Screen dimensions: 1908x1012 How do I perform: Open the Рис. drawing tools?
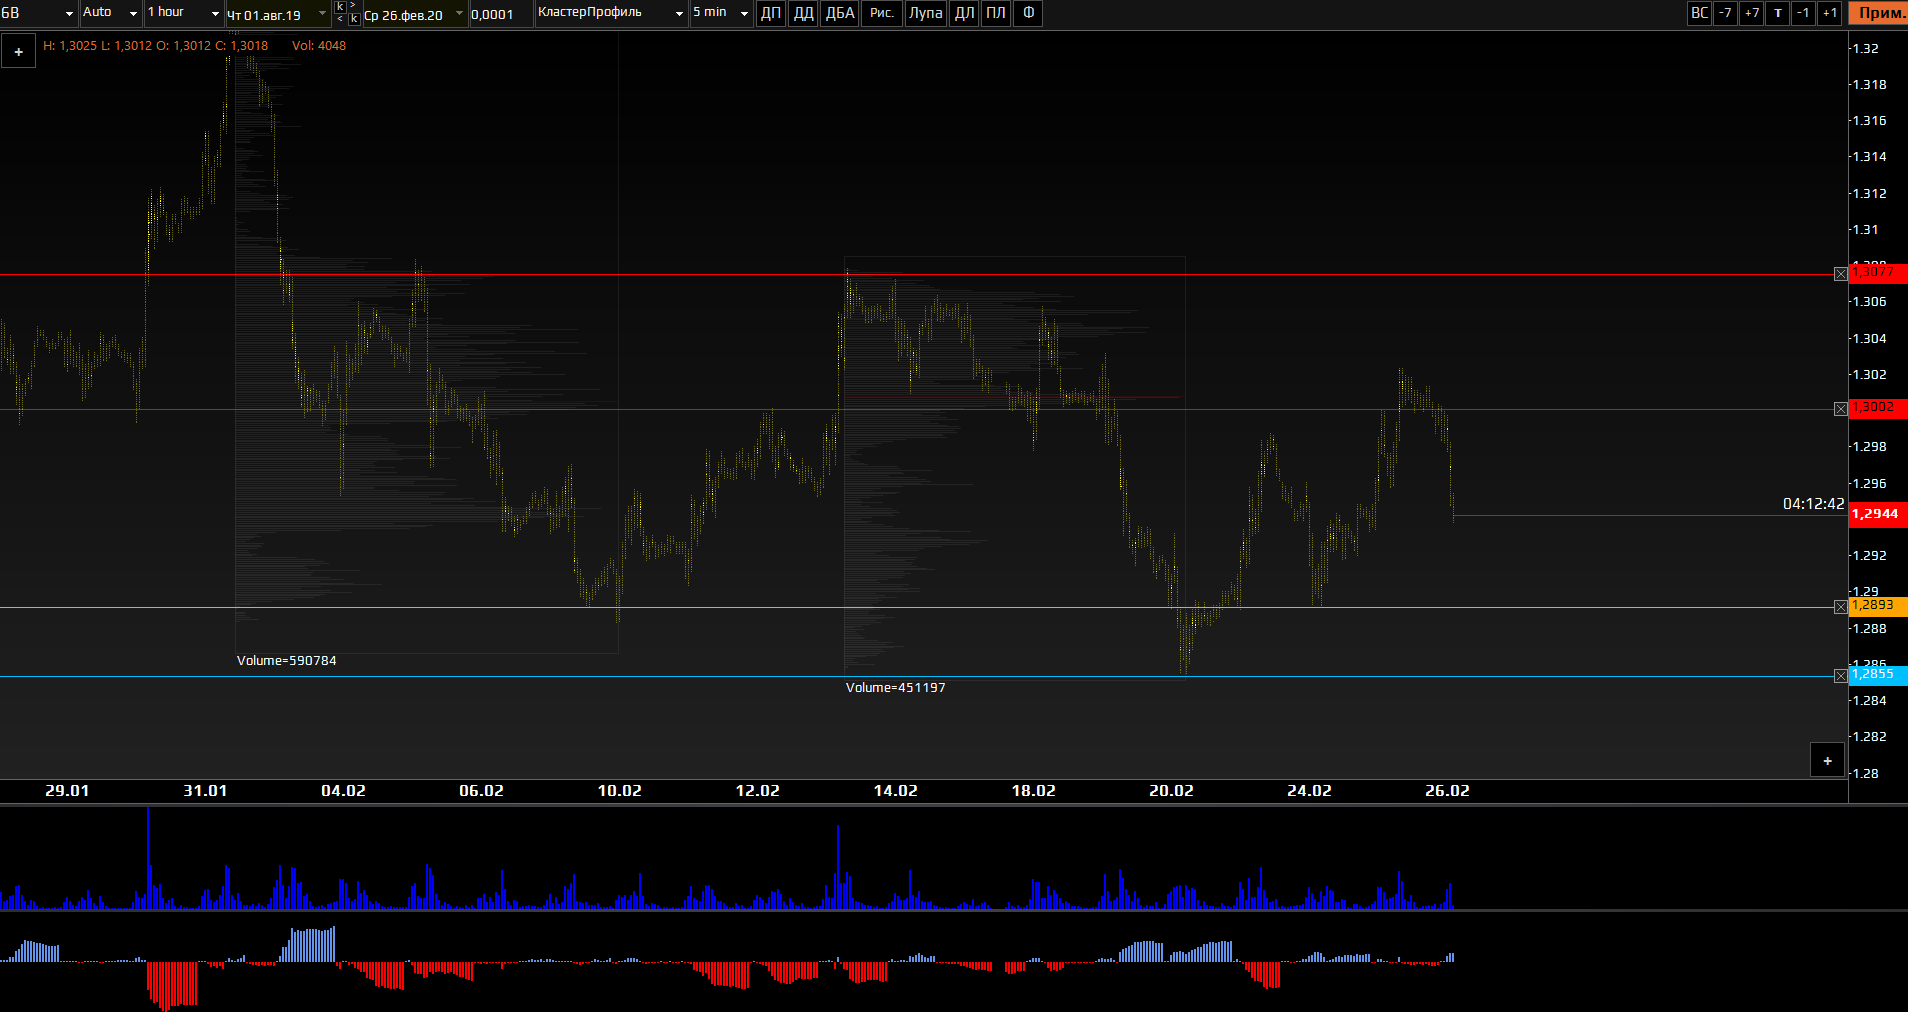click(x=881, y=13)
